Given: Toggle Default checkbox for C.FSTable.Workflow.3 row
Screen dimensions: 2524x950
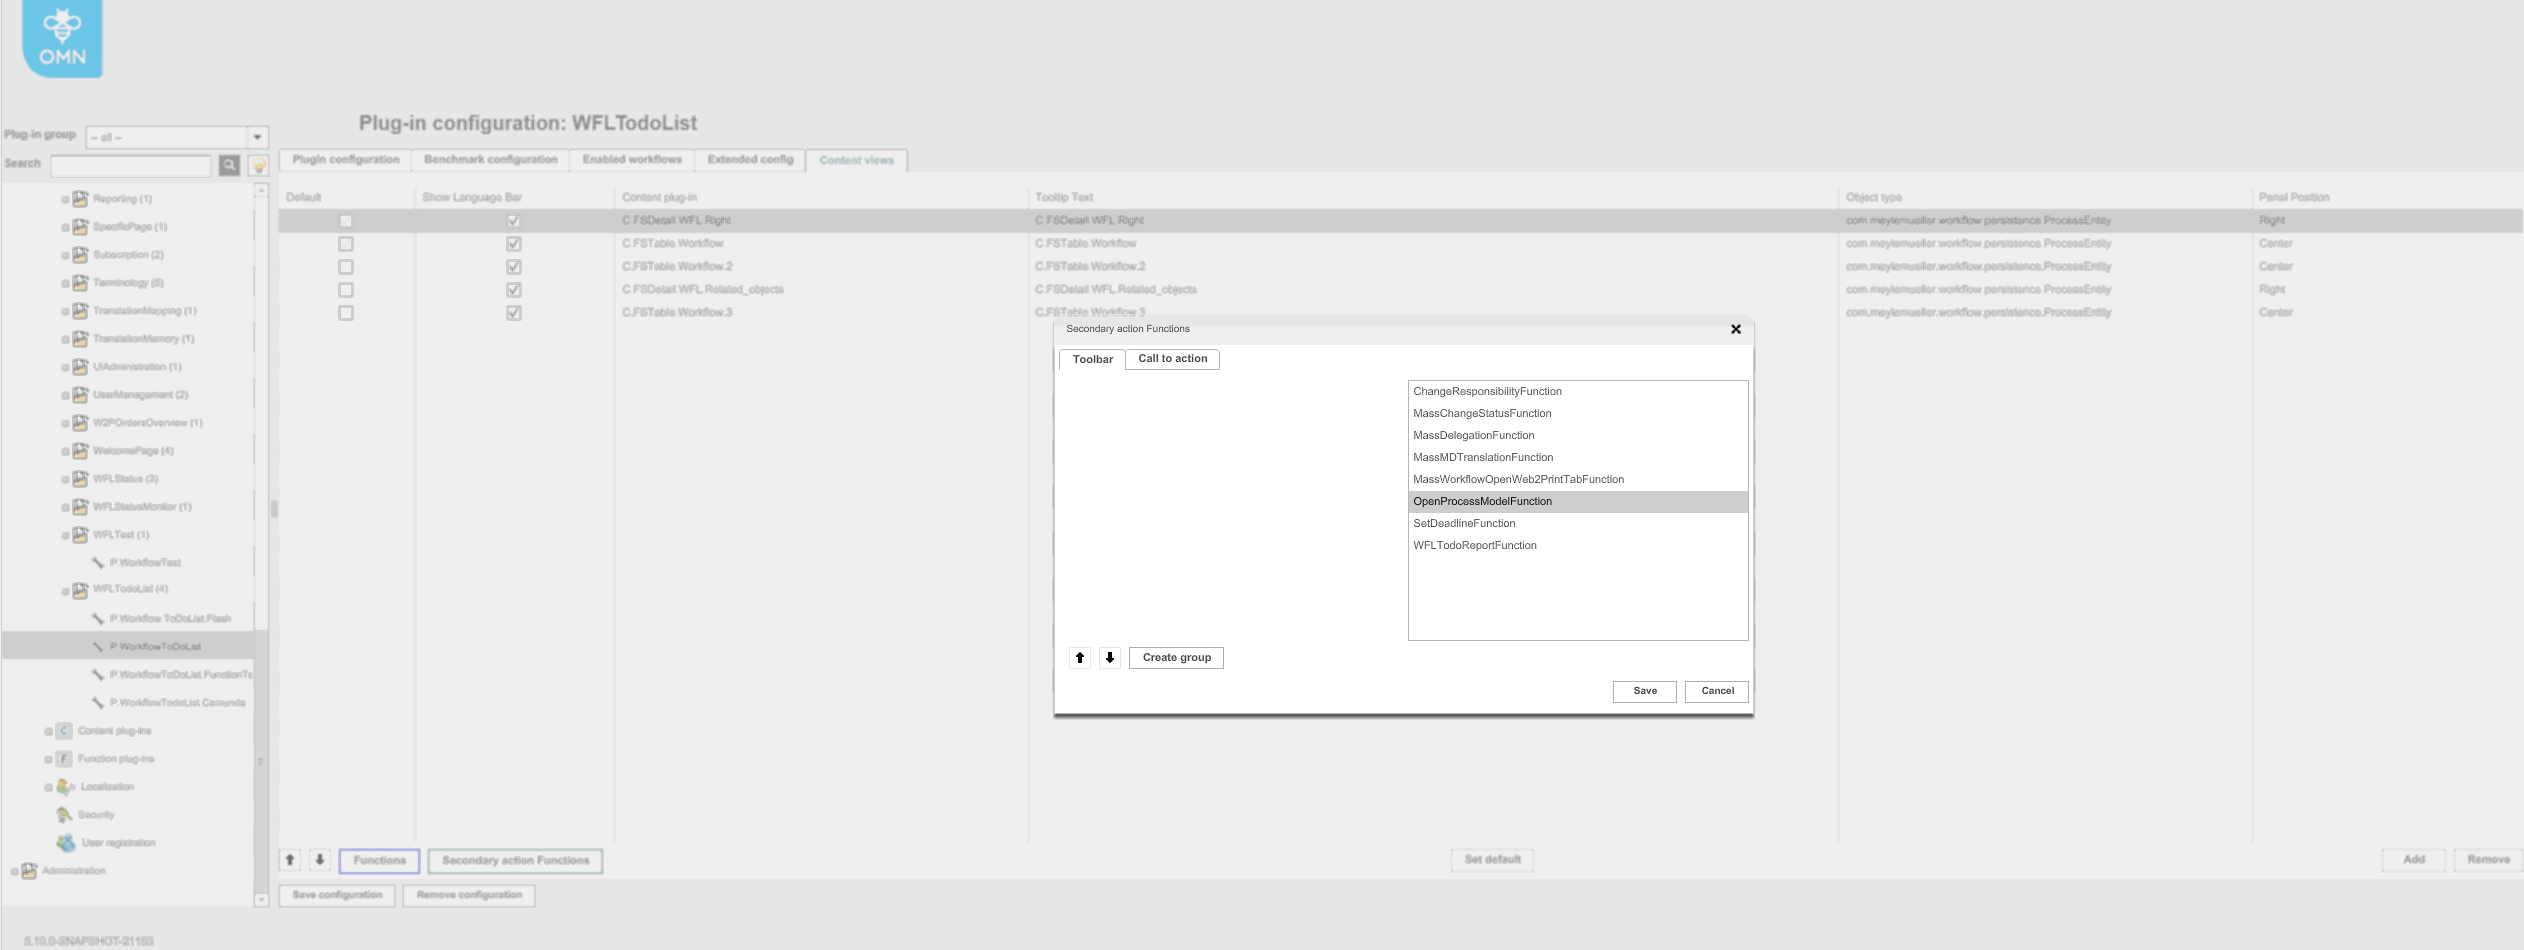Looking at the screenshot, I should 346,313.
